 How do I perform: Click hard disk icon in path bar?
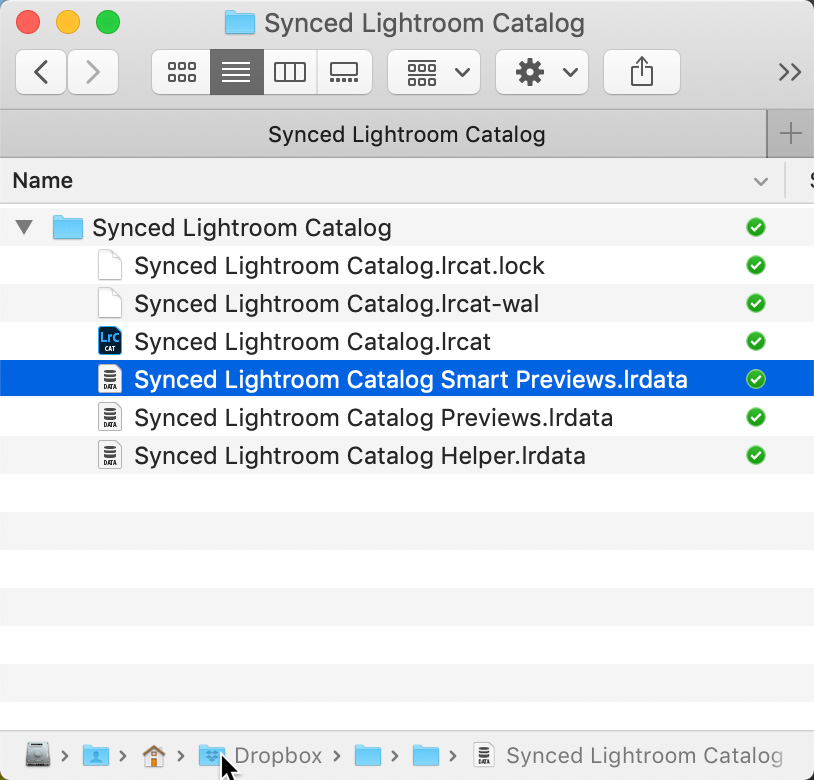coord(38,755)
